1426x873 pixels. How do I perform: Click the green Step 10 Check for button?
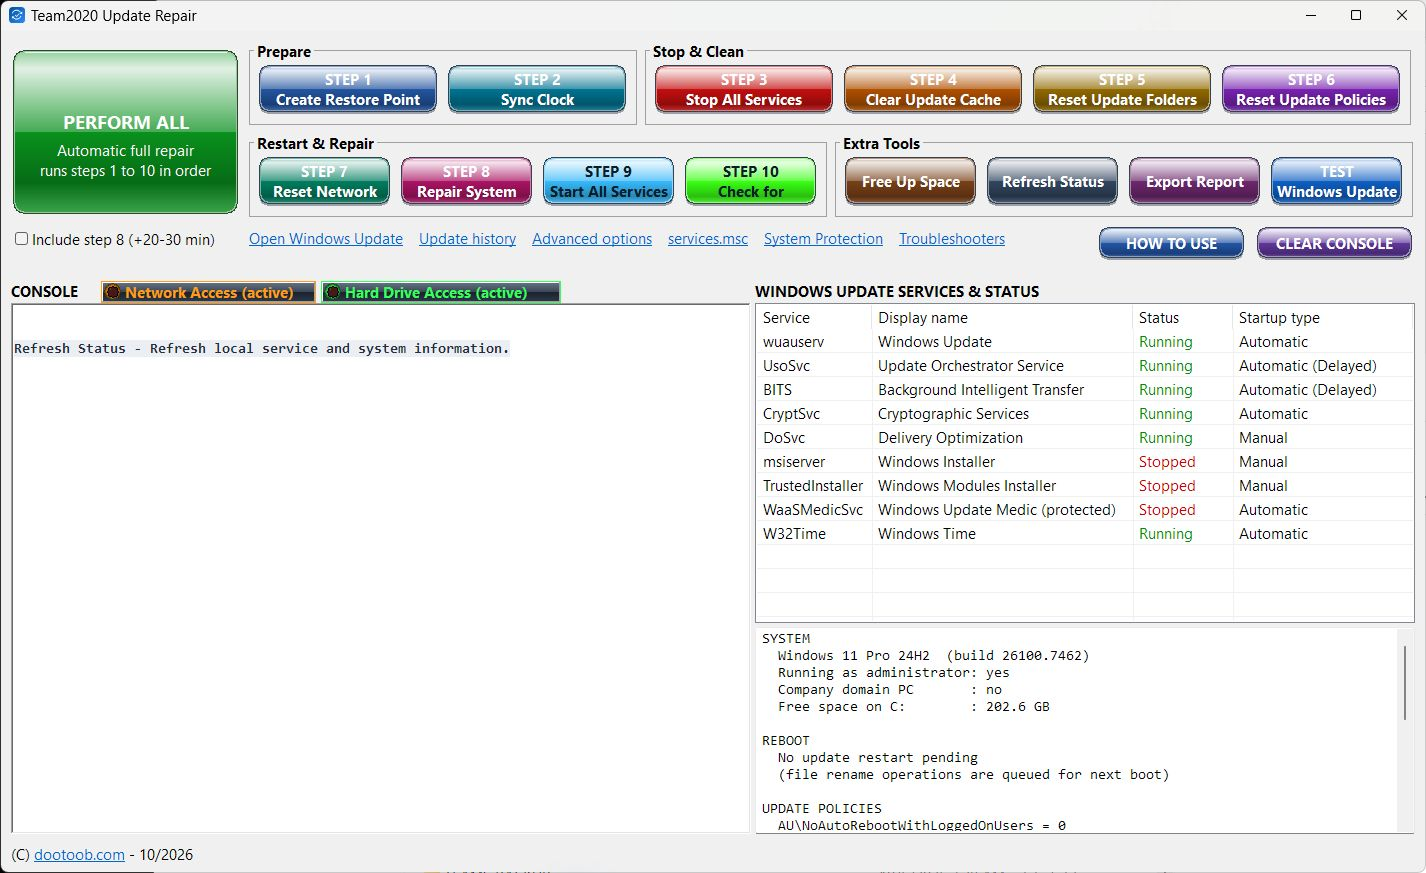point(751,182)
